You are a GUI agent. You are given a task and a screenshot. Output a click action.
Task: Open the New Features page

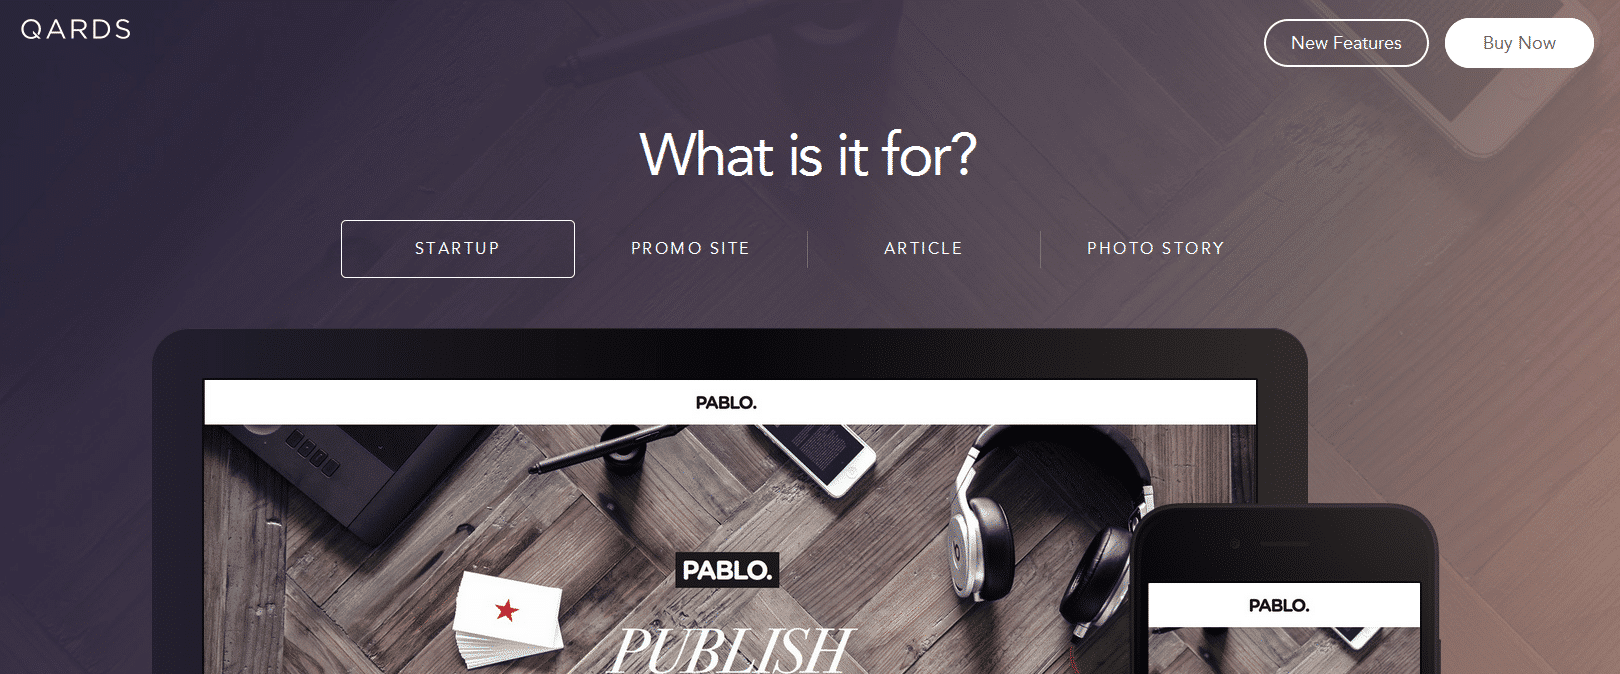click(1346, 43)
